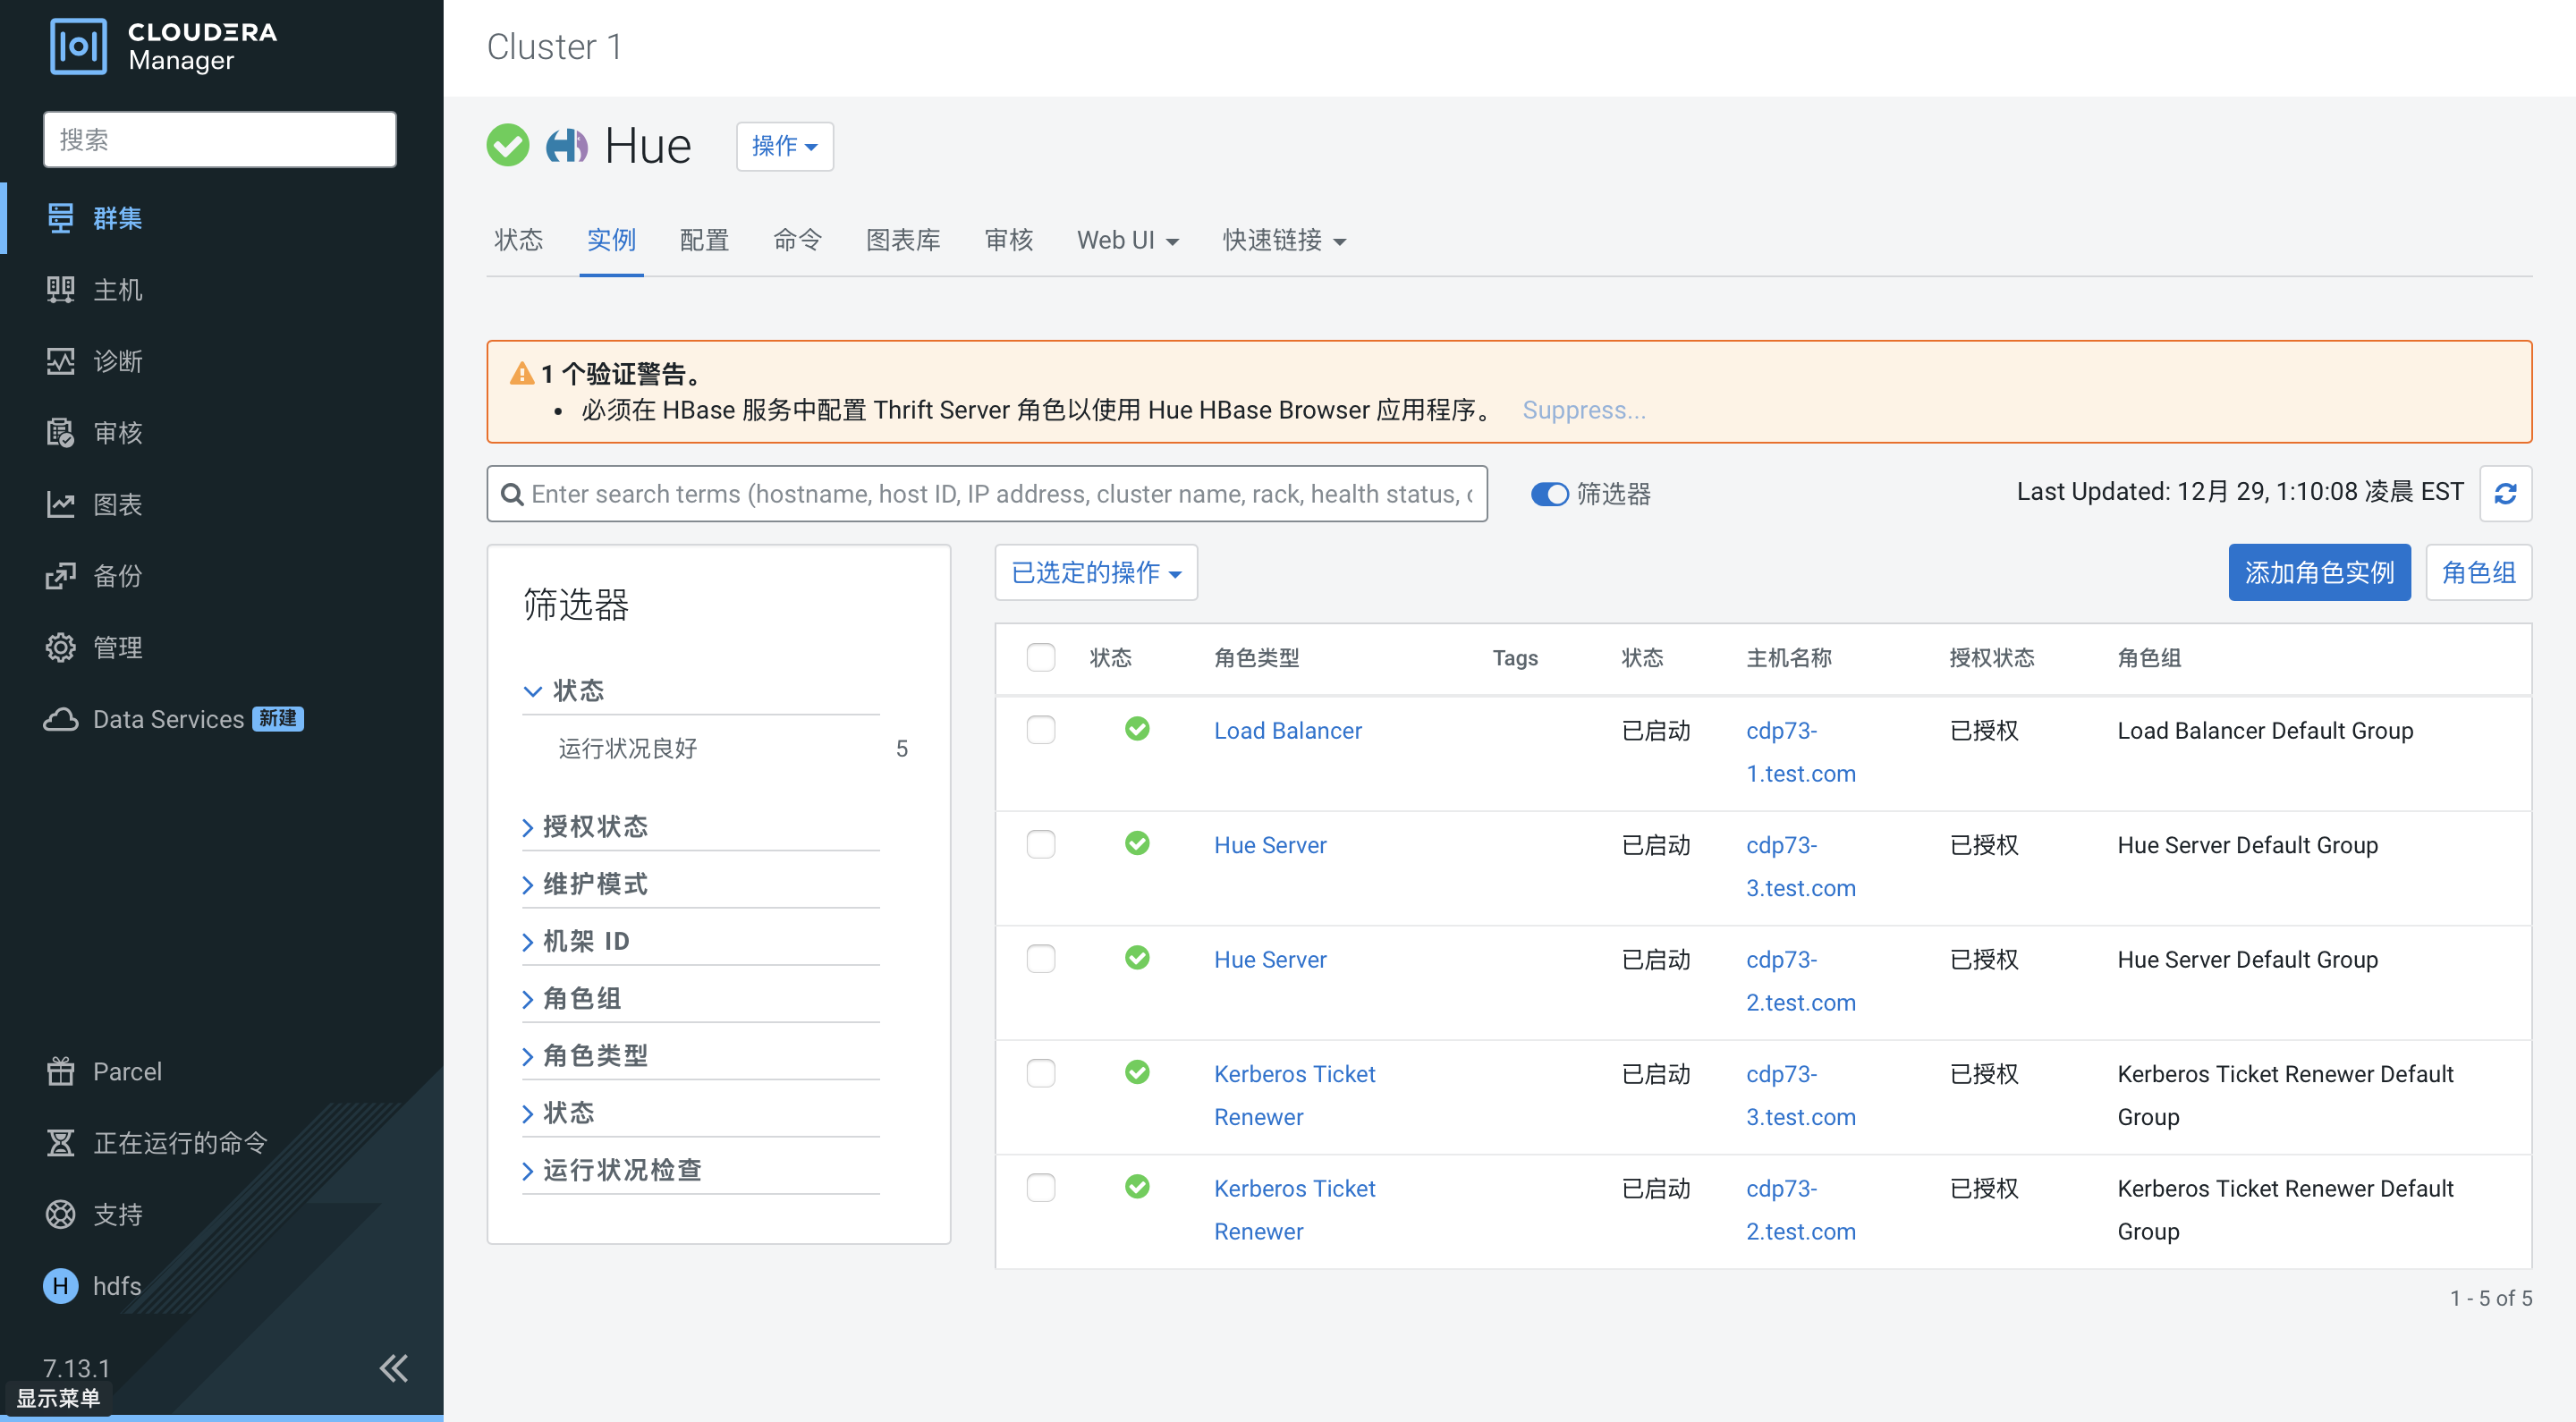Open Administration (管理) gear icon
This screenshot has height=1422, width=2576.
click(60, 647)
